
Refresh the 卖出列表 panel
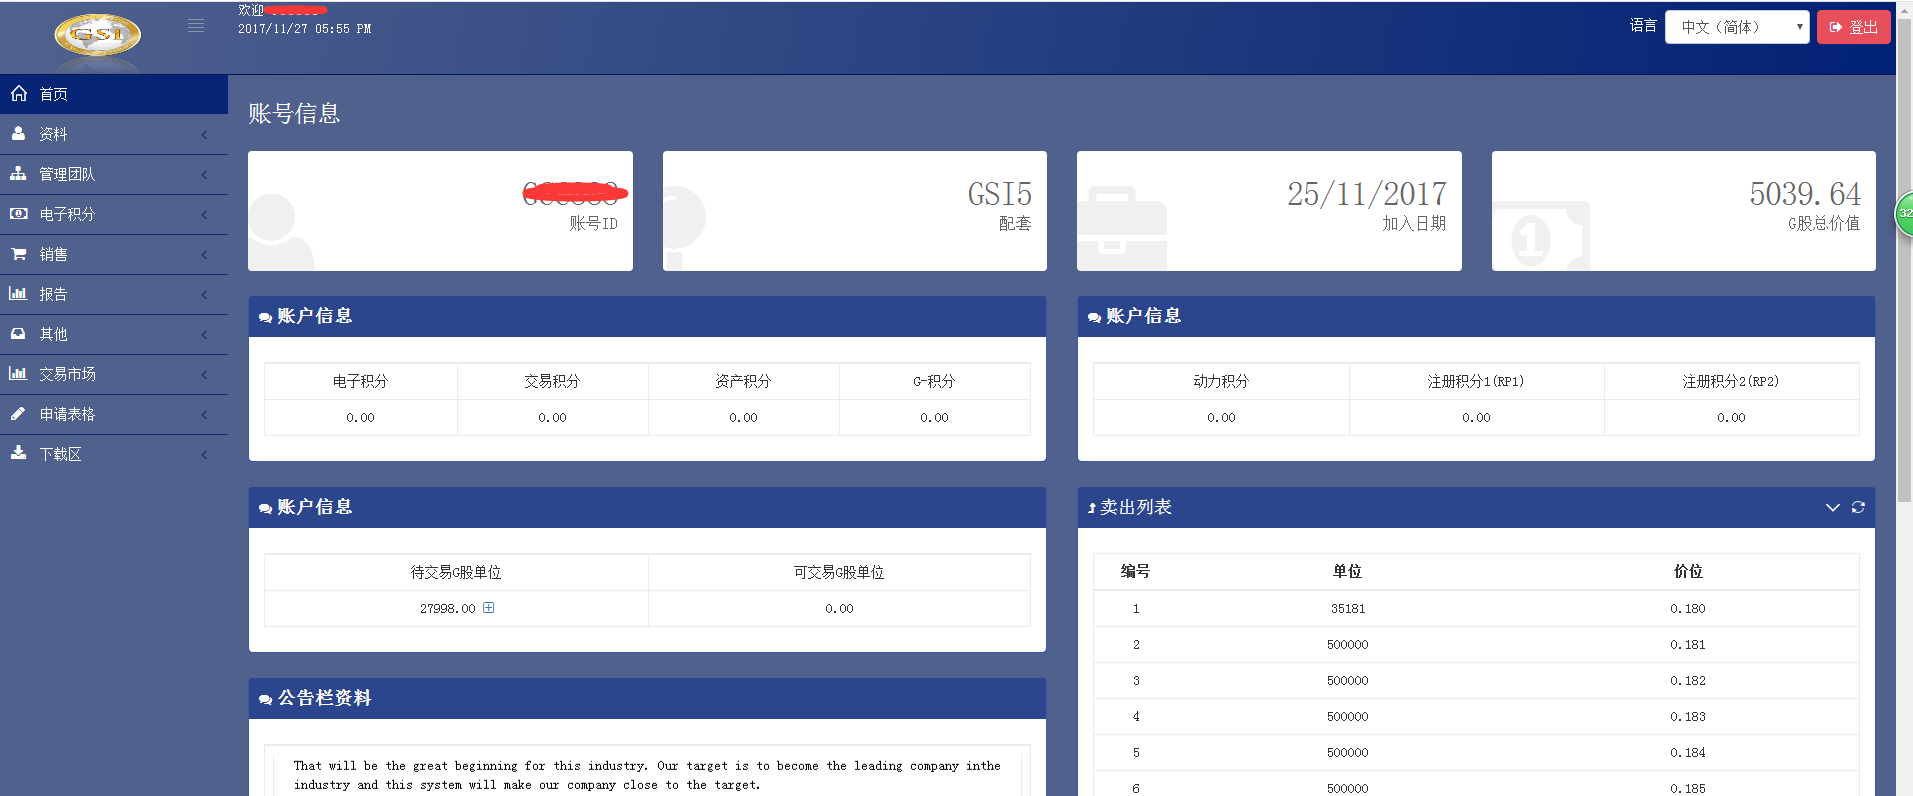(x=1858, y=507)
